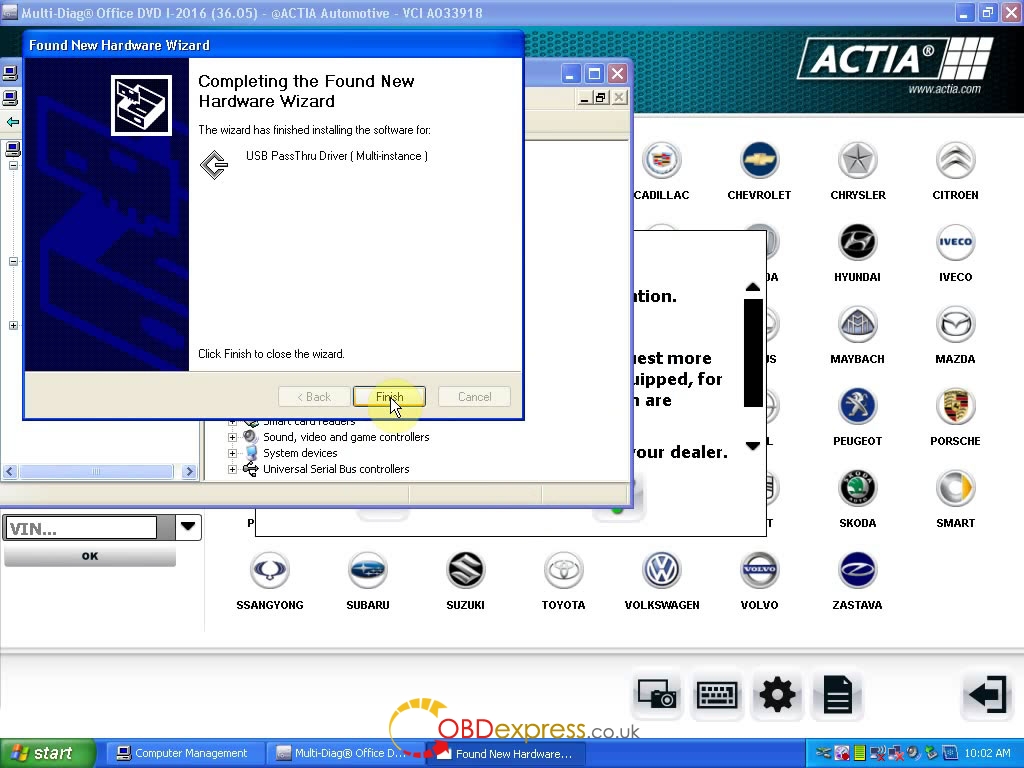
Task: Select the Toyota brand icon
Action: [x=563, y=571]
